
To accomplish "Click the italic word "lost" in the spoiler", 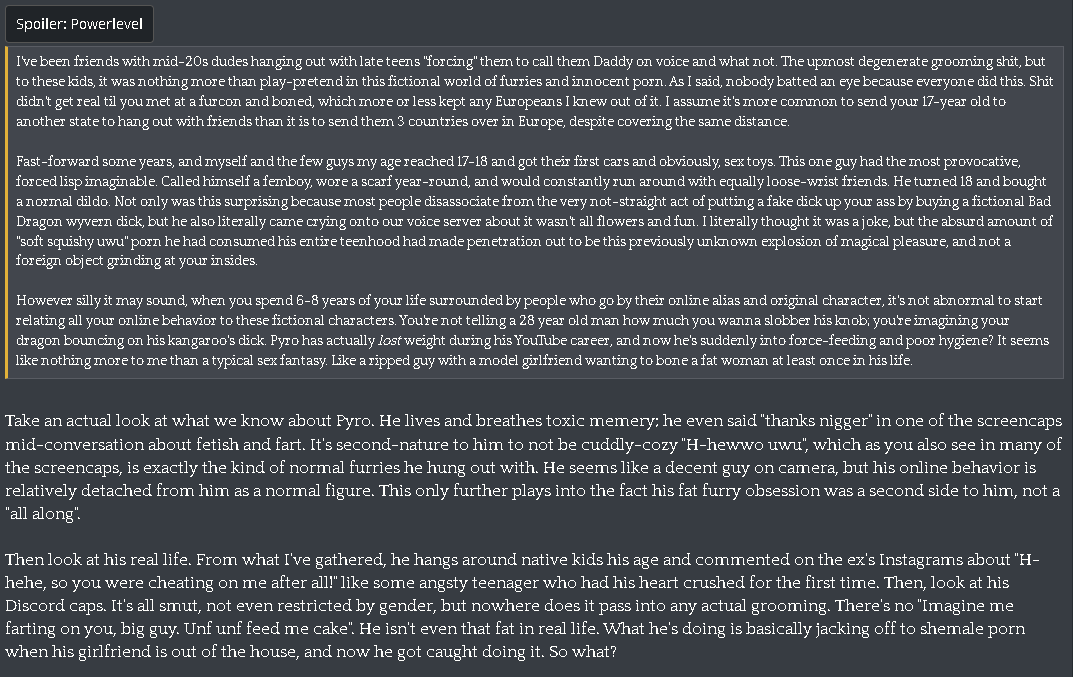I will [x=389, y=340].
